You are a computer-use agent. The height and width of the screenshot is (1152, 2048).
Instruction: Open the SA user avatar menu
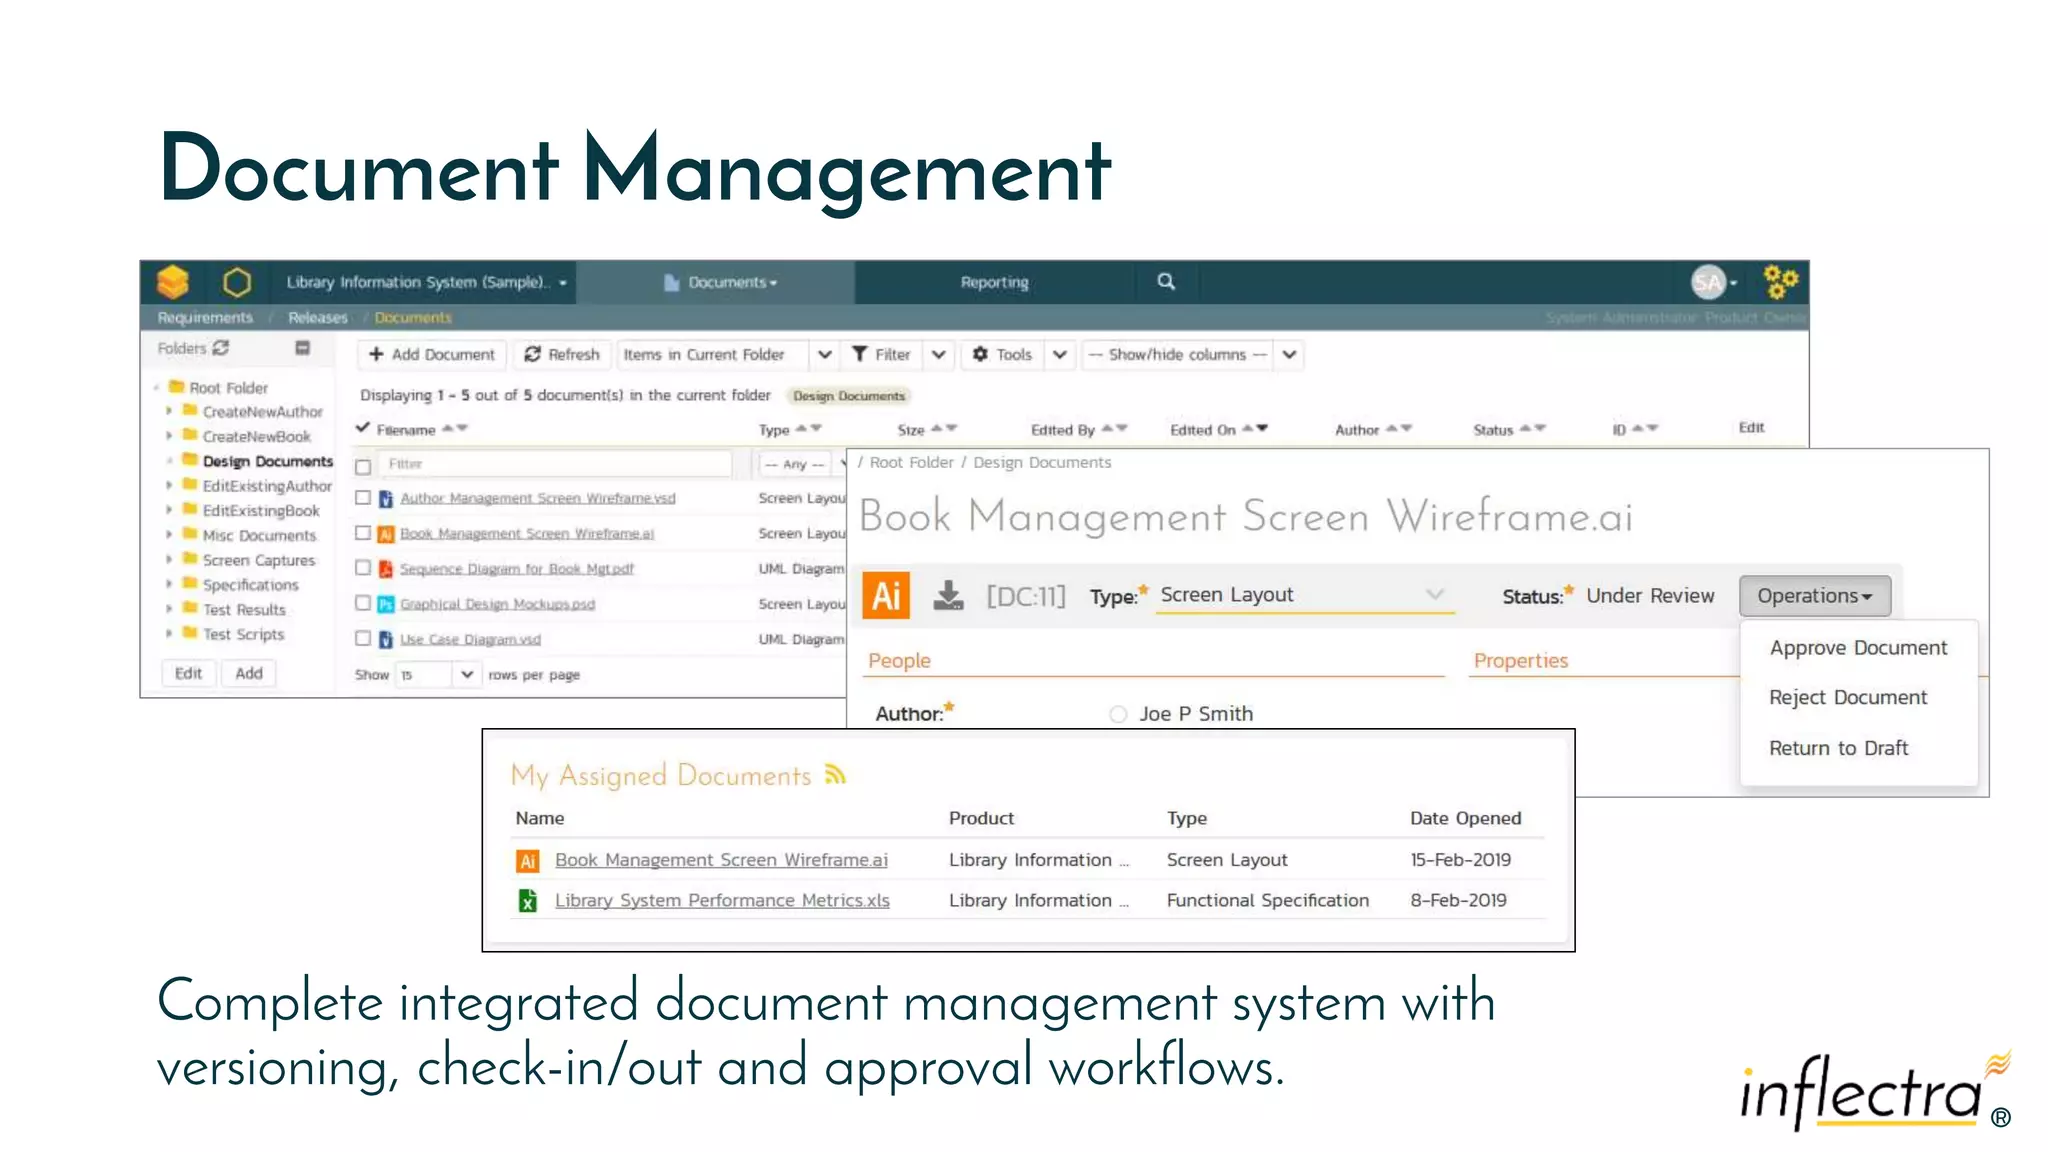pyautogui.click(x=1714, y=282)
